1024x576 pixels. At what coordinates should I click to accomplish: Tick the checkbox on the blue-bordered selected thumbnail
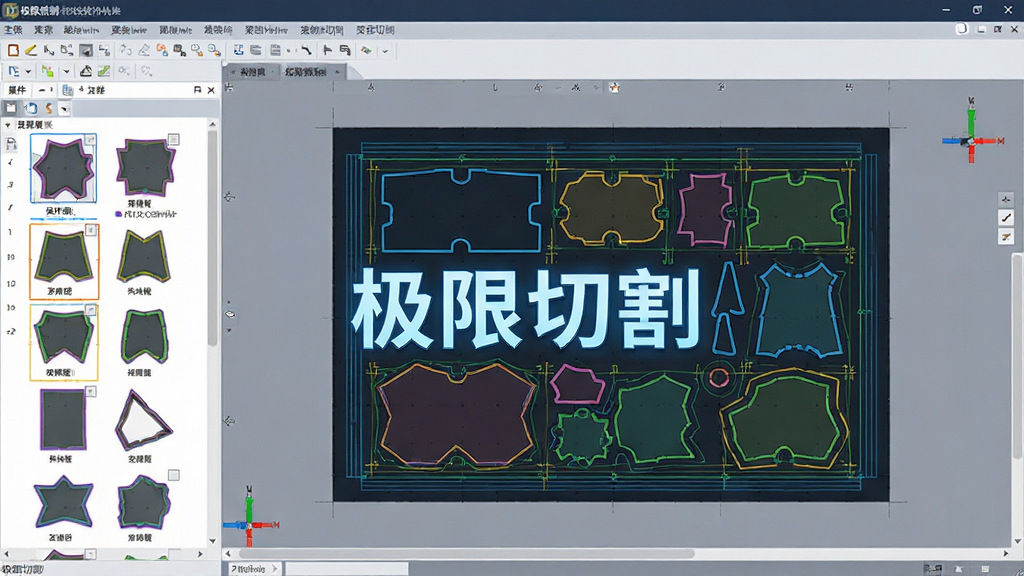(x=91, y=139)
